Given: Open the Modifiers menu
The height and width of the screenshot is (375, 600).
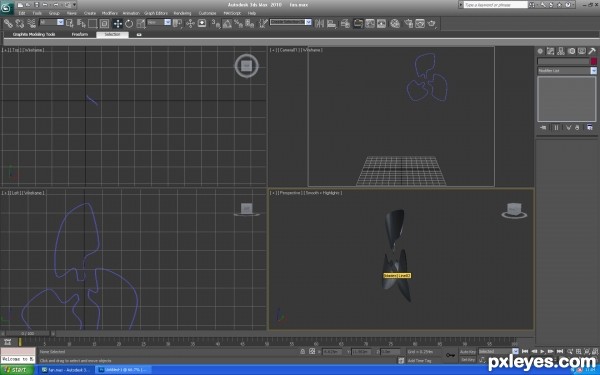Looking at the screenshot, I should click(110, 13).
